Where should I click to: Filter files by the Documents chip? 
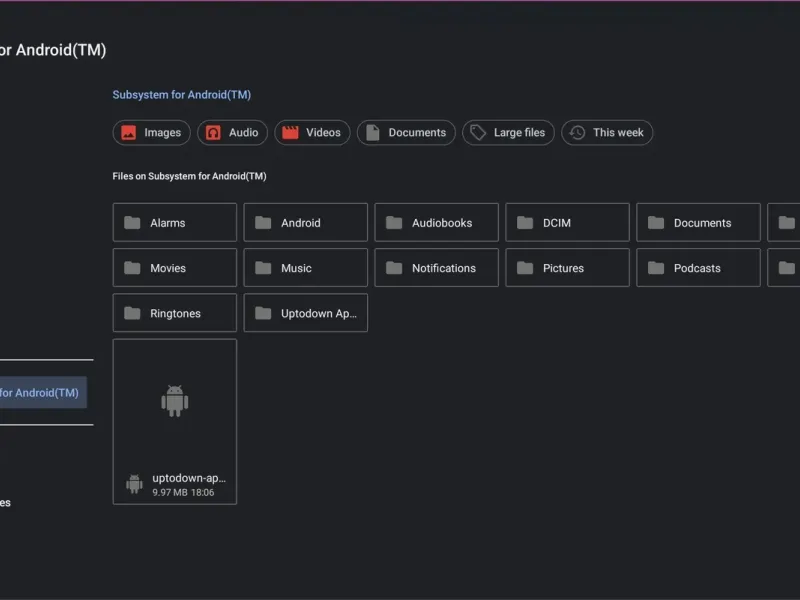(406, 133)
